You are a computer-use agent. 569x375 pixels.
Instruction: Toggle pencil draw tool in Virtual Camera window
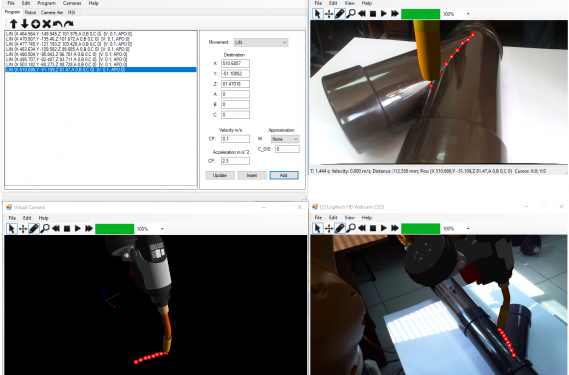coord(34,229)
